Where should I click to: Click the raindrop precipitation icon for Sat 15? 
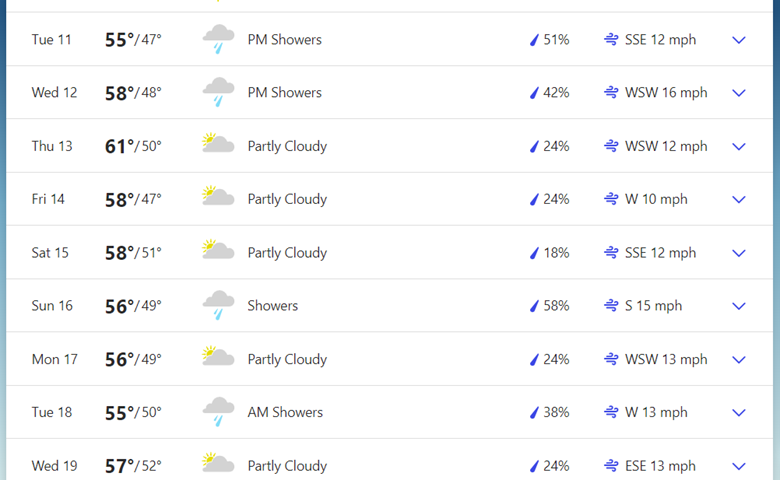pyautogui.click(x=534, y=253)
